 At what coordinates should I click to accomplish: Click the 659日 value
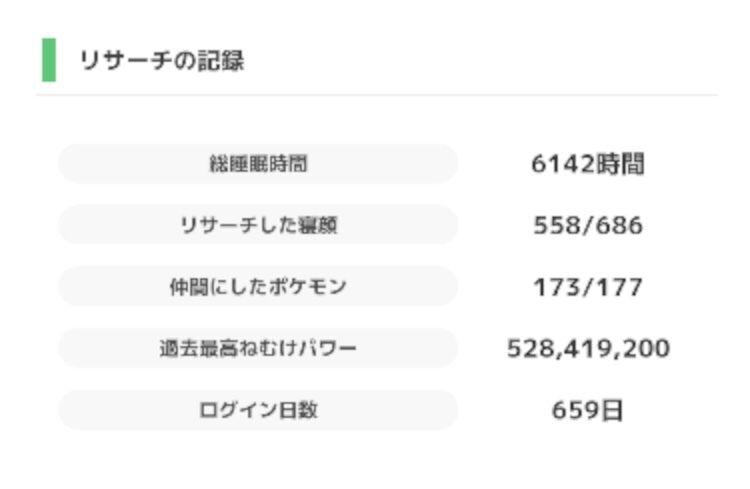pyautogui.click(x=588, y=410)
